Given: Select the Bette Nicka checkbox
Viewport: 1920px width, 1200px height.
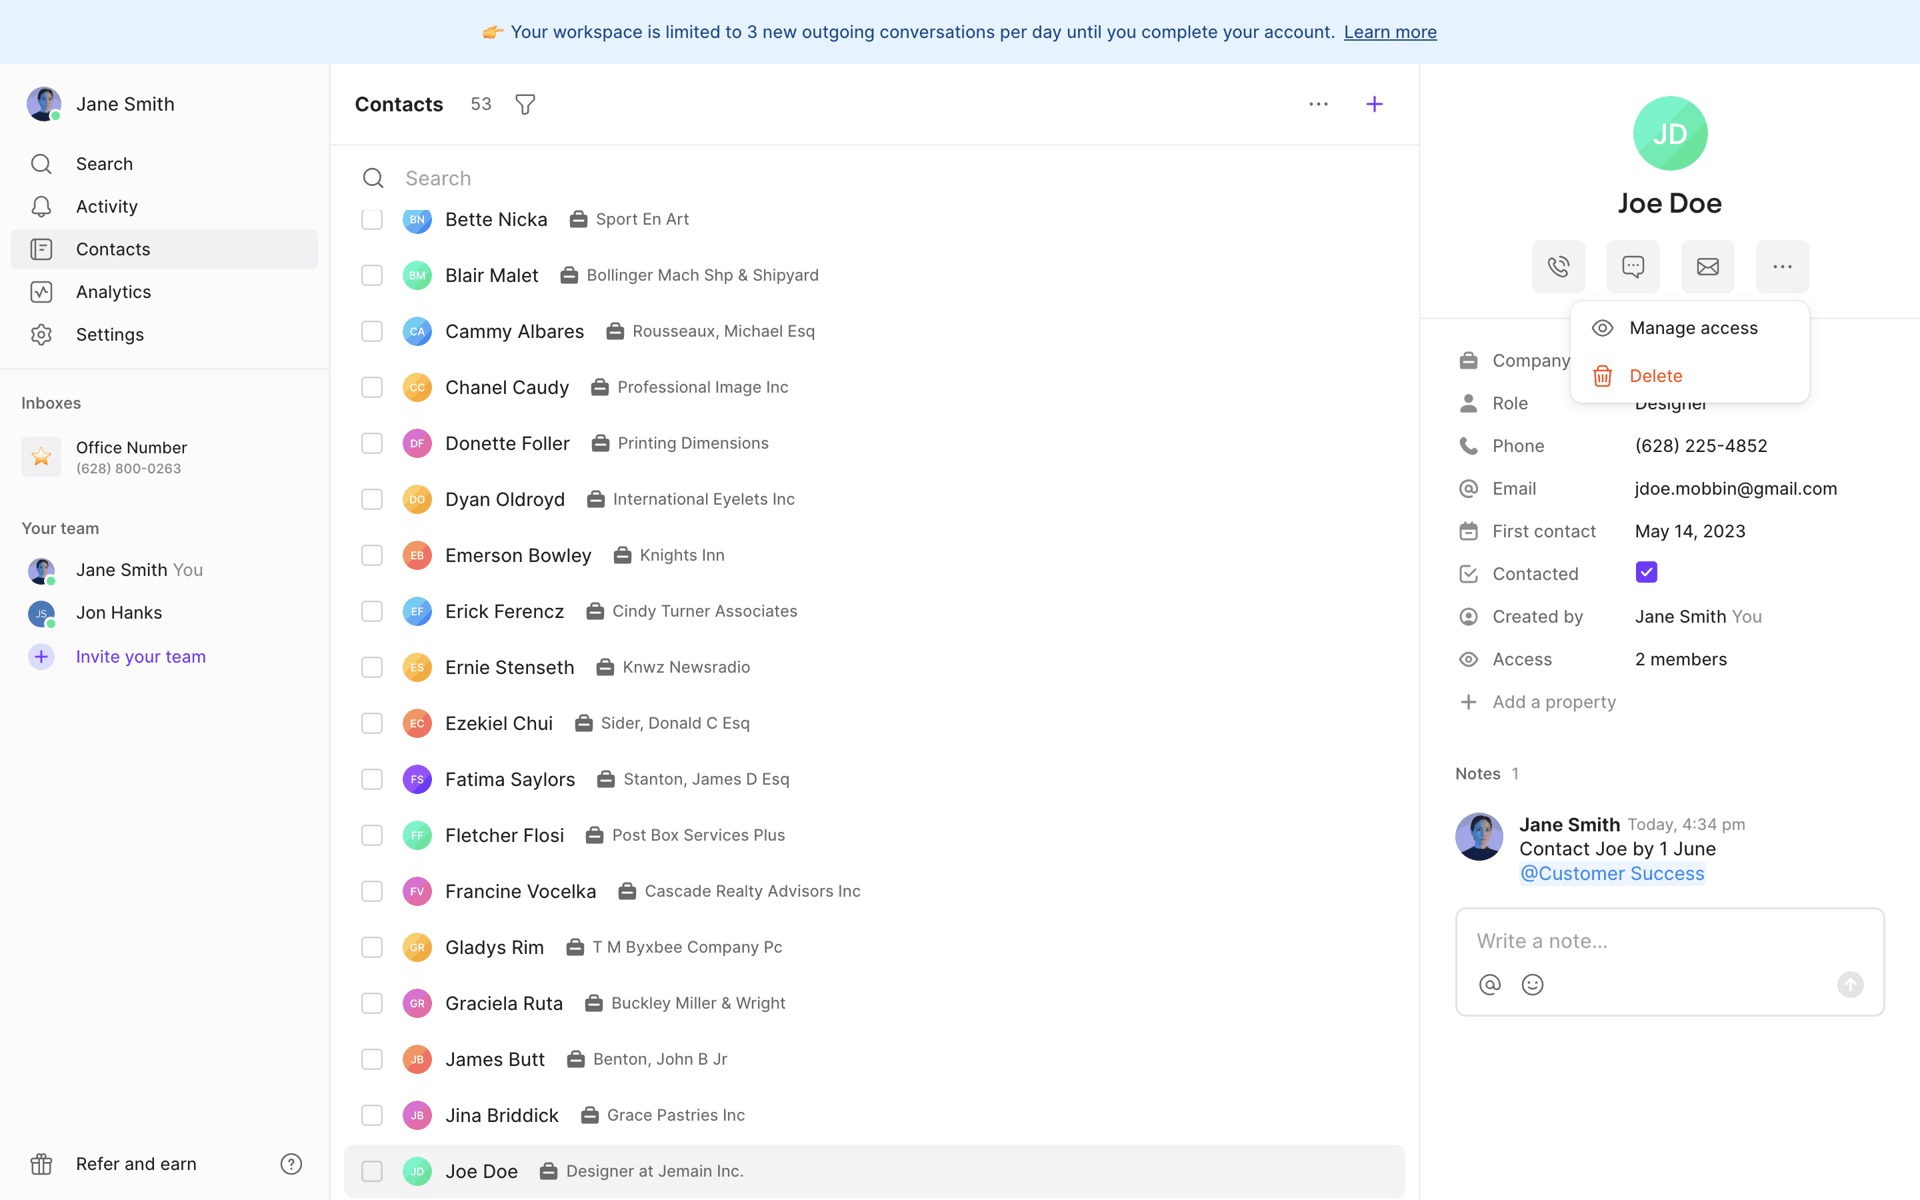Looking at the screenshot, I should pos(372,219).
